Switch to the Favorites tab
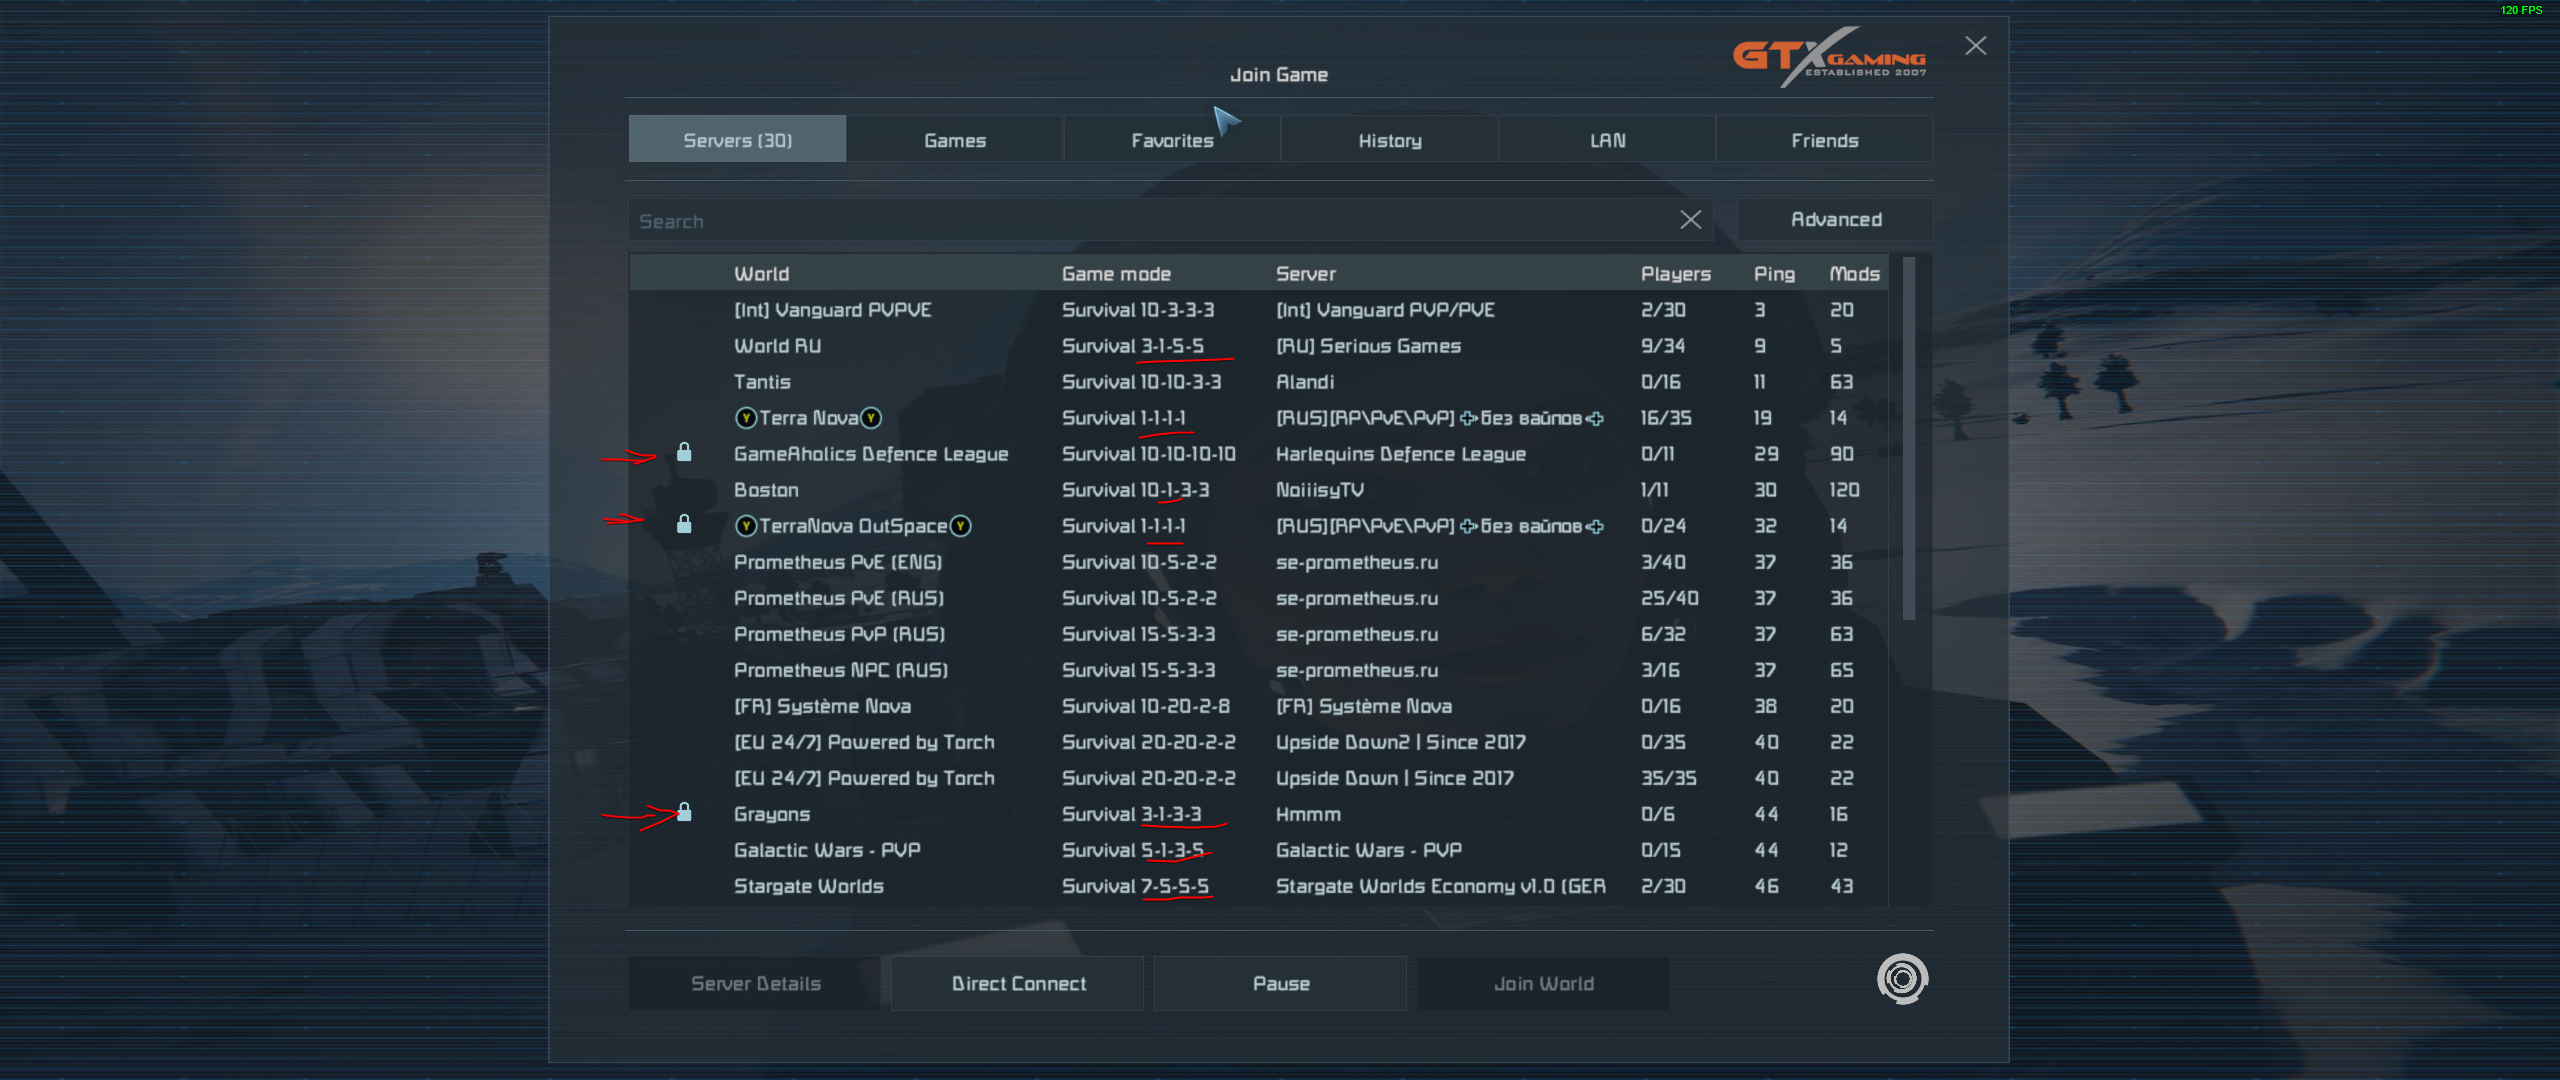This screenshot has width=2560, height=1080. pyautogui.click(x=1172, y=140)
